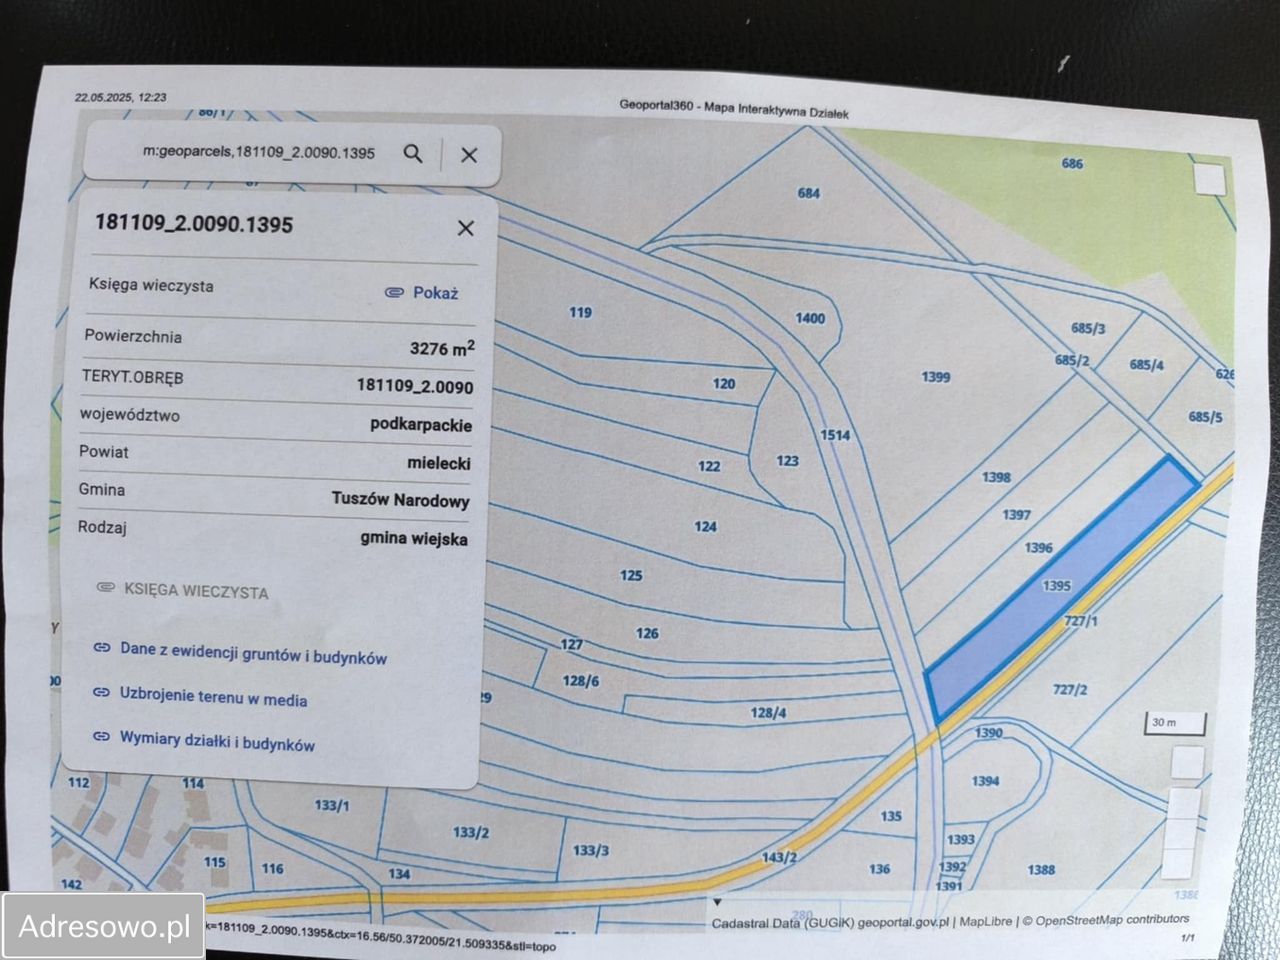The image size is (1280, 960).
Task: Click parcel 1390 label
Action: tap(988, 733)
